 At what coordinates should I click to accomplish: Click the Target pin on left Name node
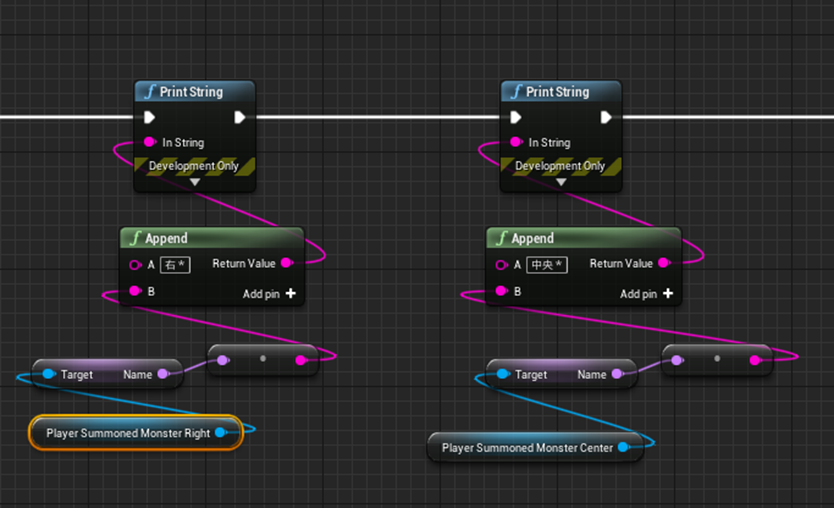49,374
